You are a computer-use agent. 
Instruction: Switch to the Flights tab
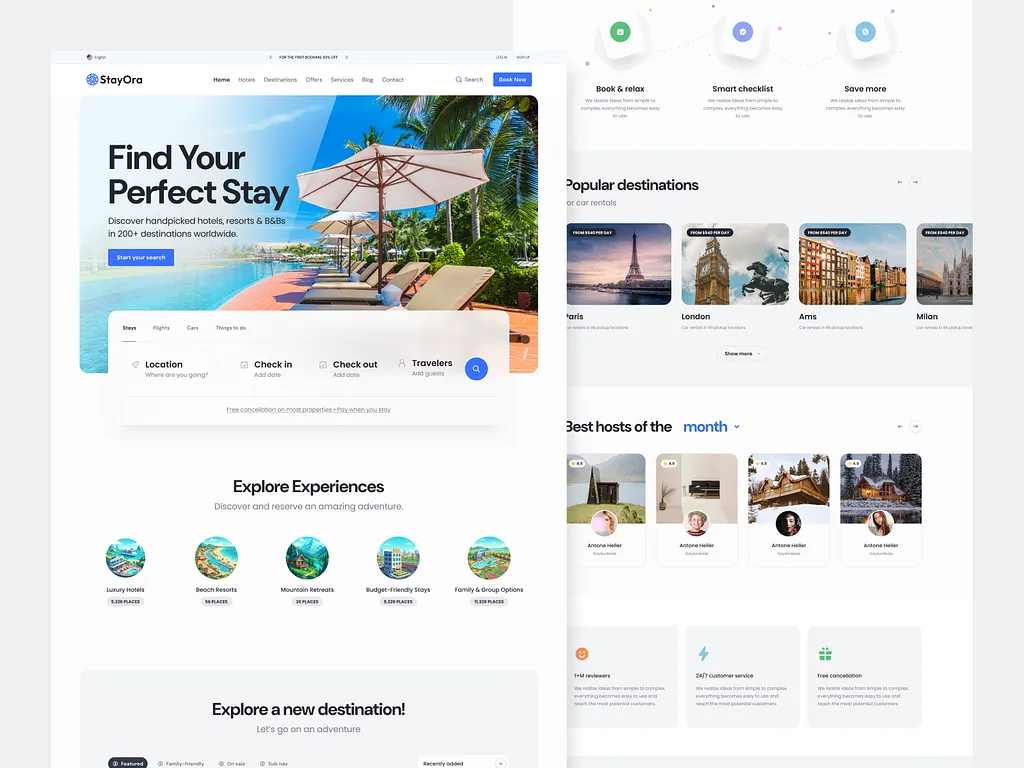[161, 327]
